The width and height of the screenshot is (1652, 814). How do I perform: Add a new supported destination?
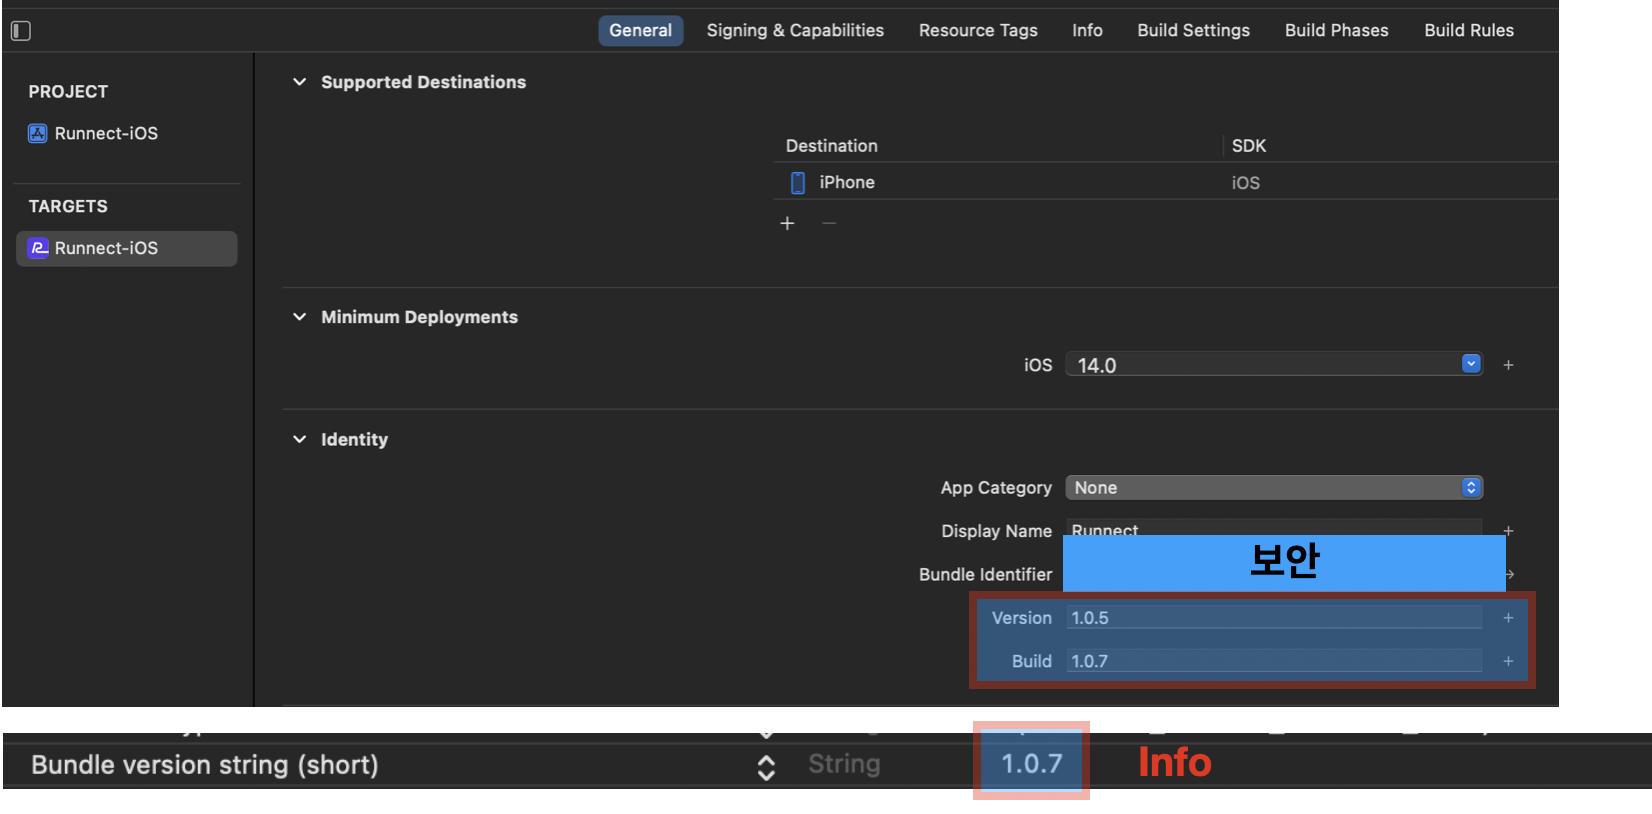pos(787,223)
